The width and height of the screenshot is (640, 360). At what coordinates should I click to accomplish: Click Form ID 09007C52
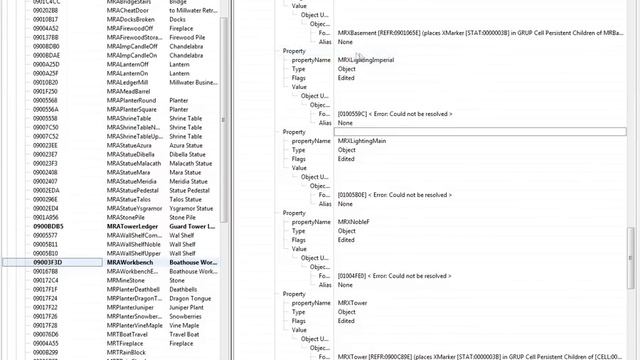click(46, 136)
